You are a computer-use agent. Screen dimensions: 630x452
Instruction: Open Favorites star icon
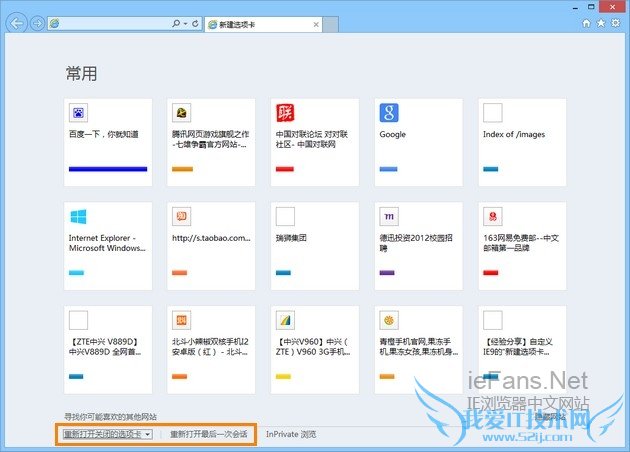click(601, 23)
